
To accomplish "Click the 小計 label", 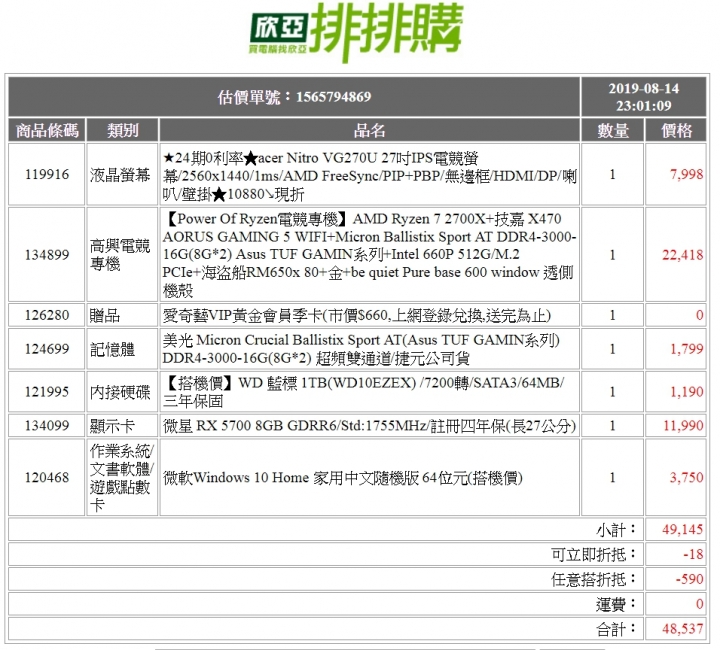I will coord(616,530).
